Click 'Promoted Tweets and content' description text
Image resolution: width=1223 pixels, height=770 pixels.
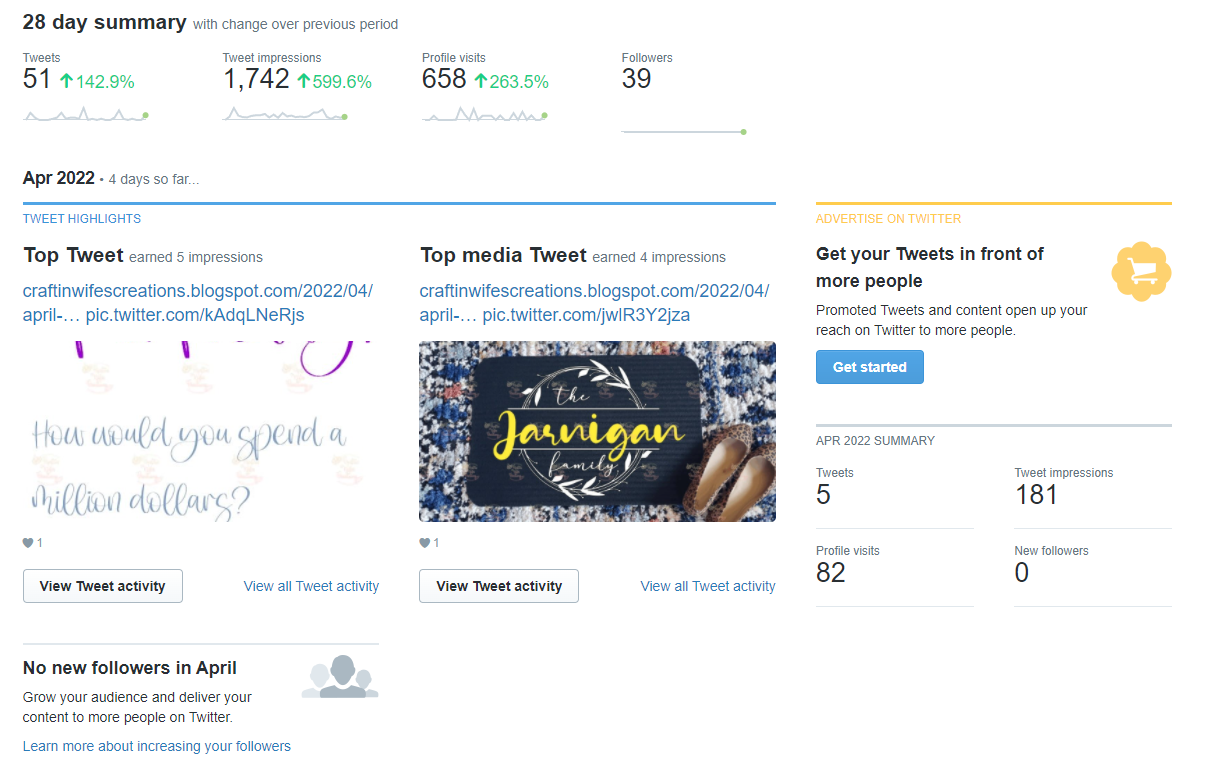pyautogui.click(x=952, y=320)
